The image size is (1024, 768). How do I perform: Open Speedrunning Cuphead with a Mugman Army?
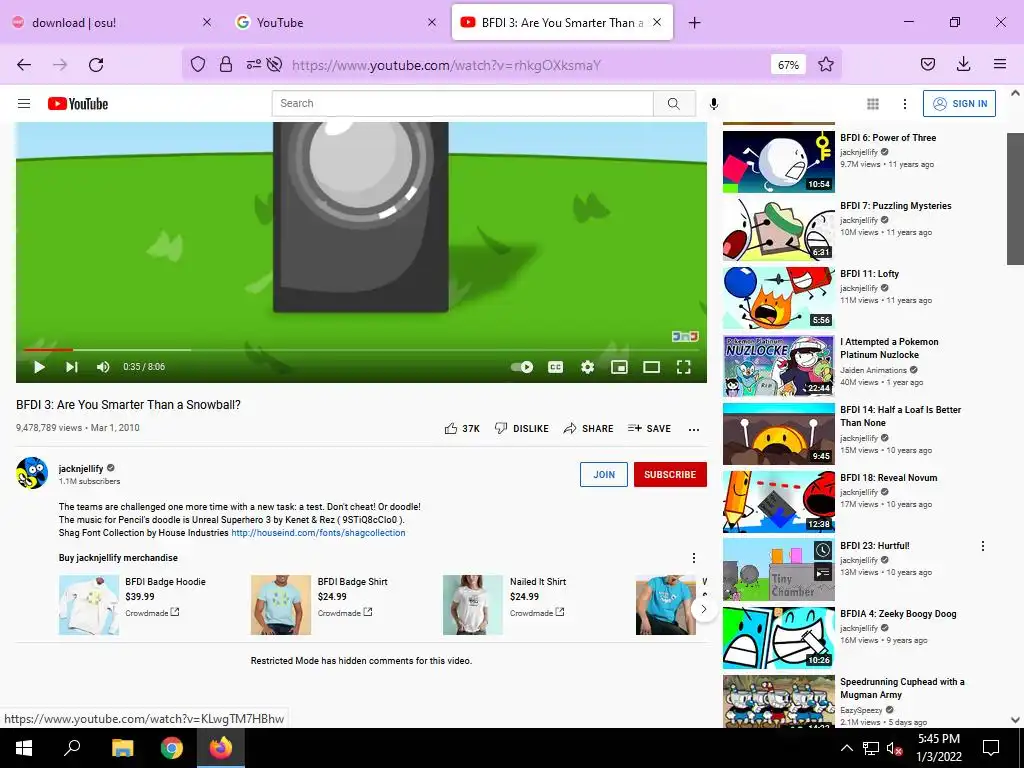point(902,688)
